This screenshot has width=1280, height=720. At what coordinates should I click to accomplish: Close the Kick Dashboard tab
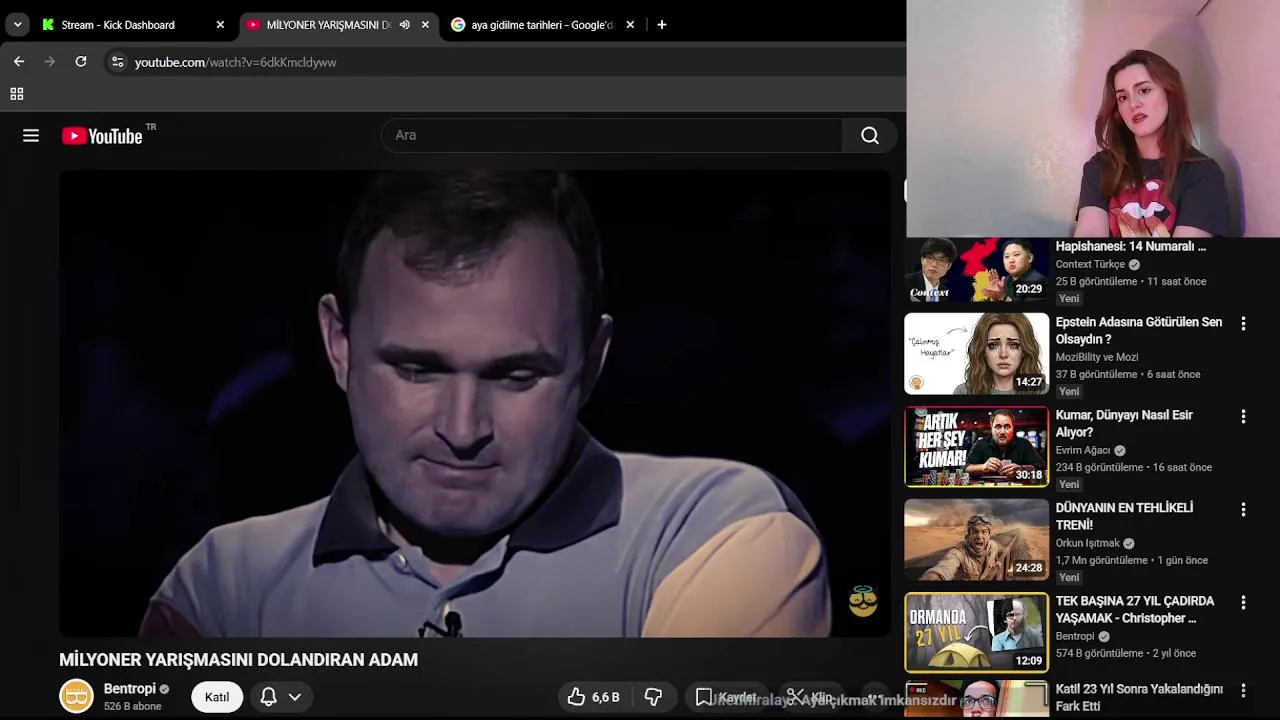tap(220, 25)
